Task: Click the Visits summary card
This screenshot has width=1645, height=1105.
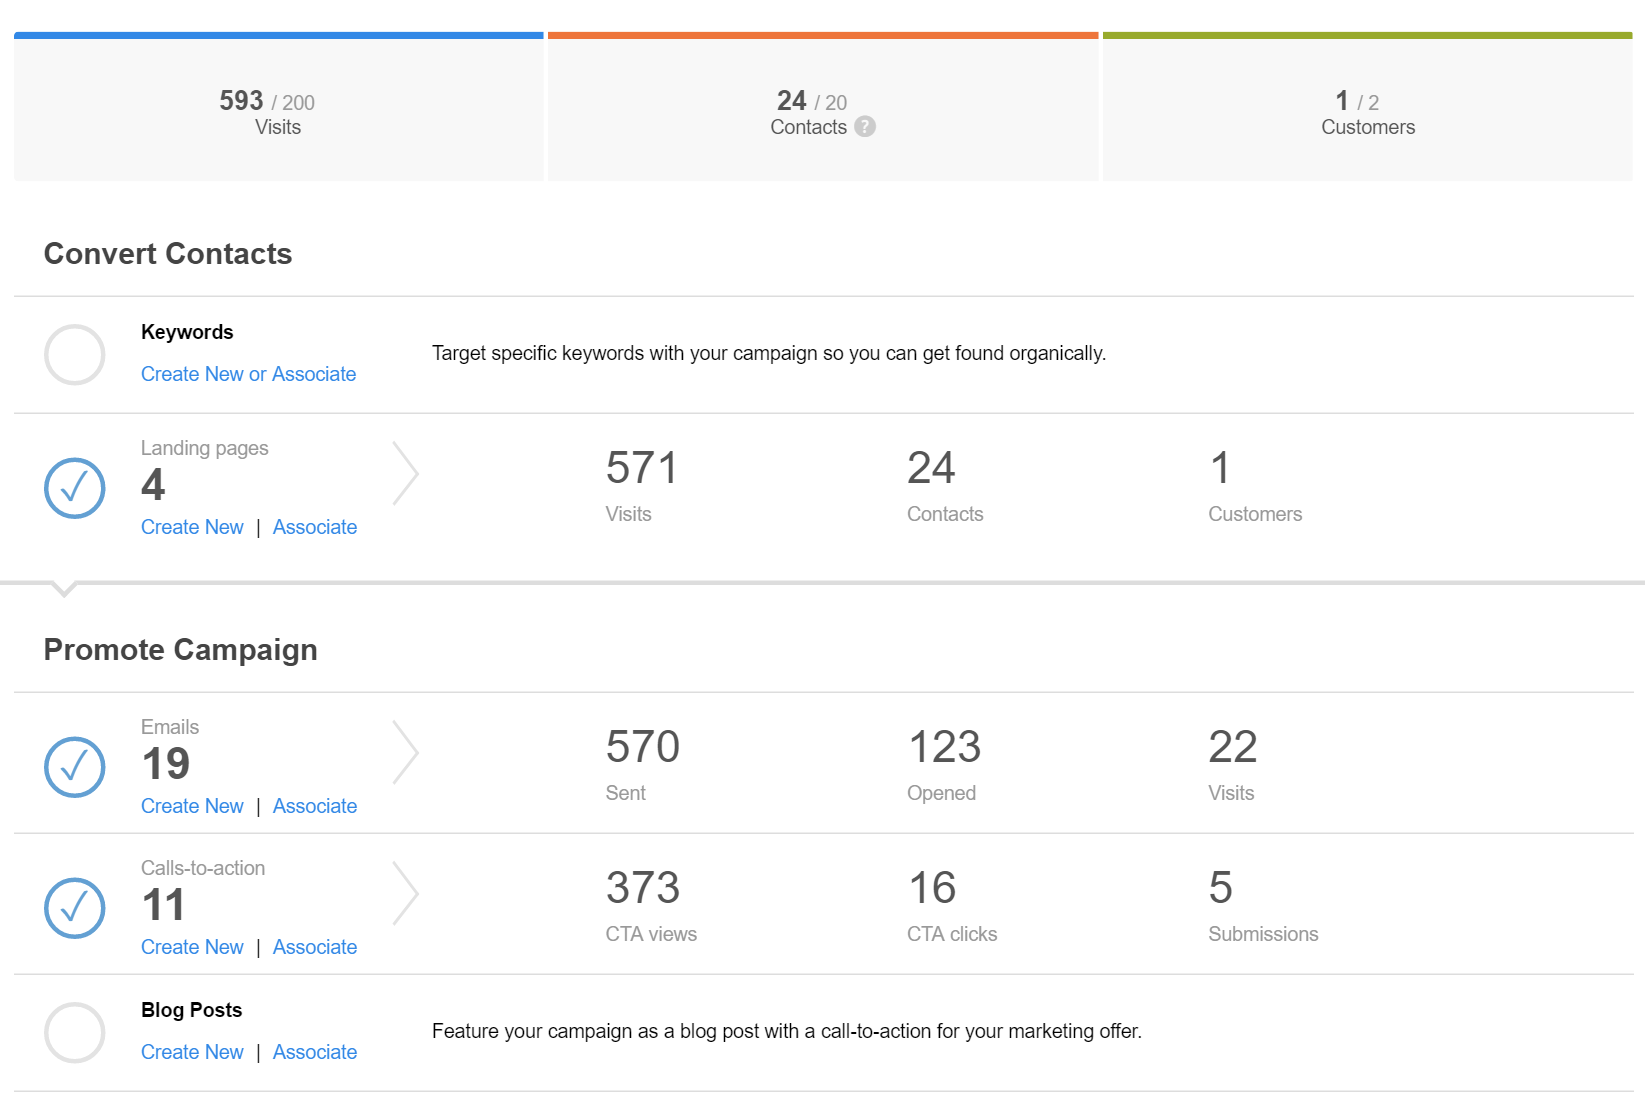Action: (278, 105)
